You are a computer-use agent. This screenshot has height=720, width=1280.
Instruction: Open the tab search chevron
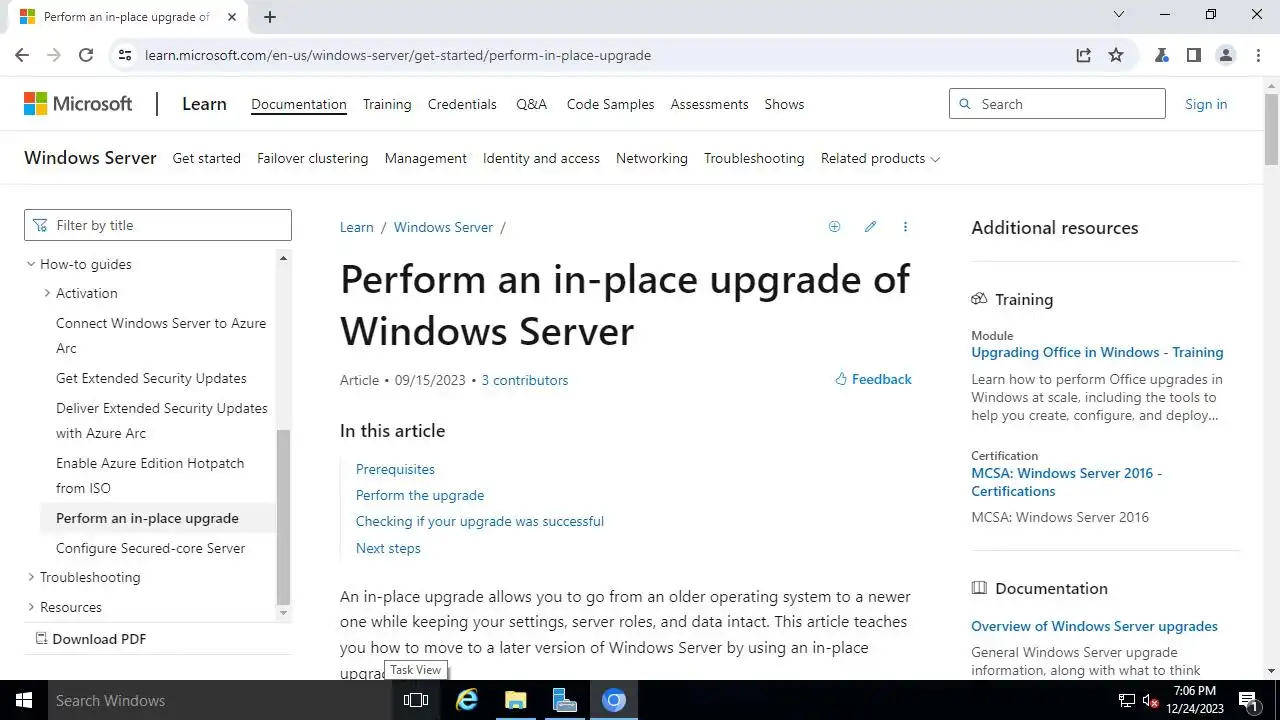coord(1119,15)
